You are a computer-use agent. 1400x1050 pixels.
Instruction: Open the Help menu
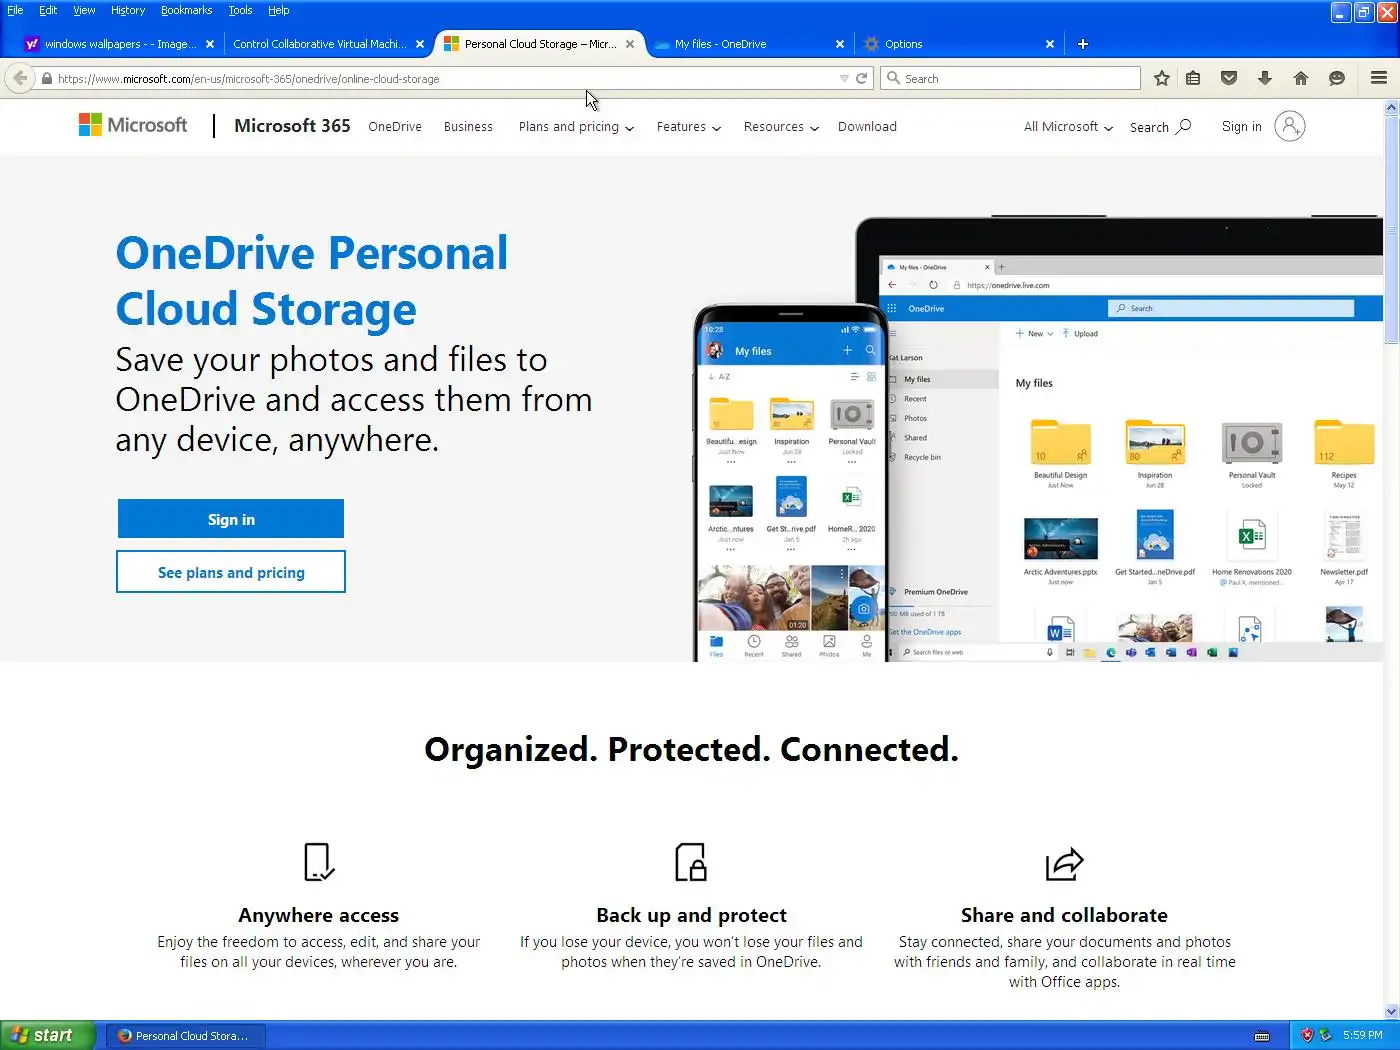[x=278, y=10]
